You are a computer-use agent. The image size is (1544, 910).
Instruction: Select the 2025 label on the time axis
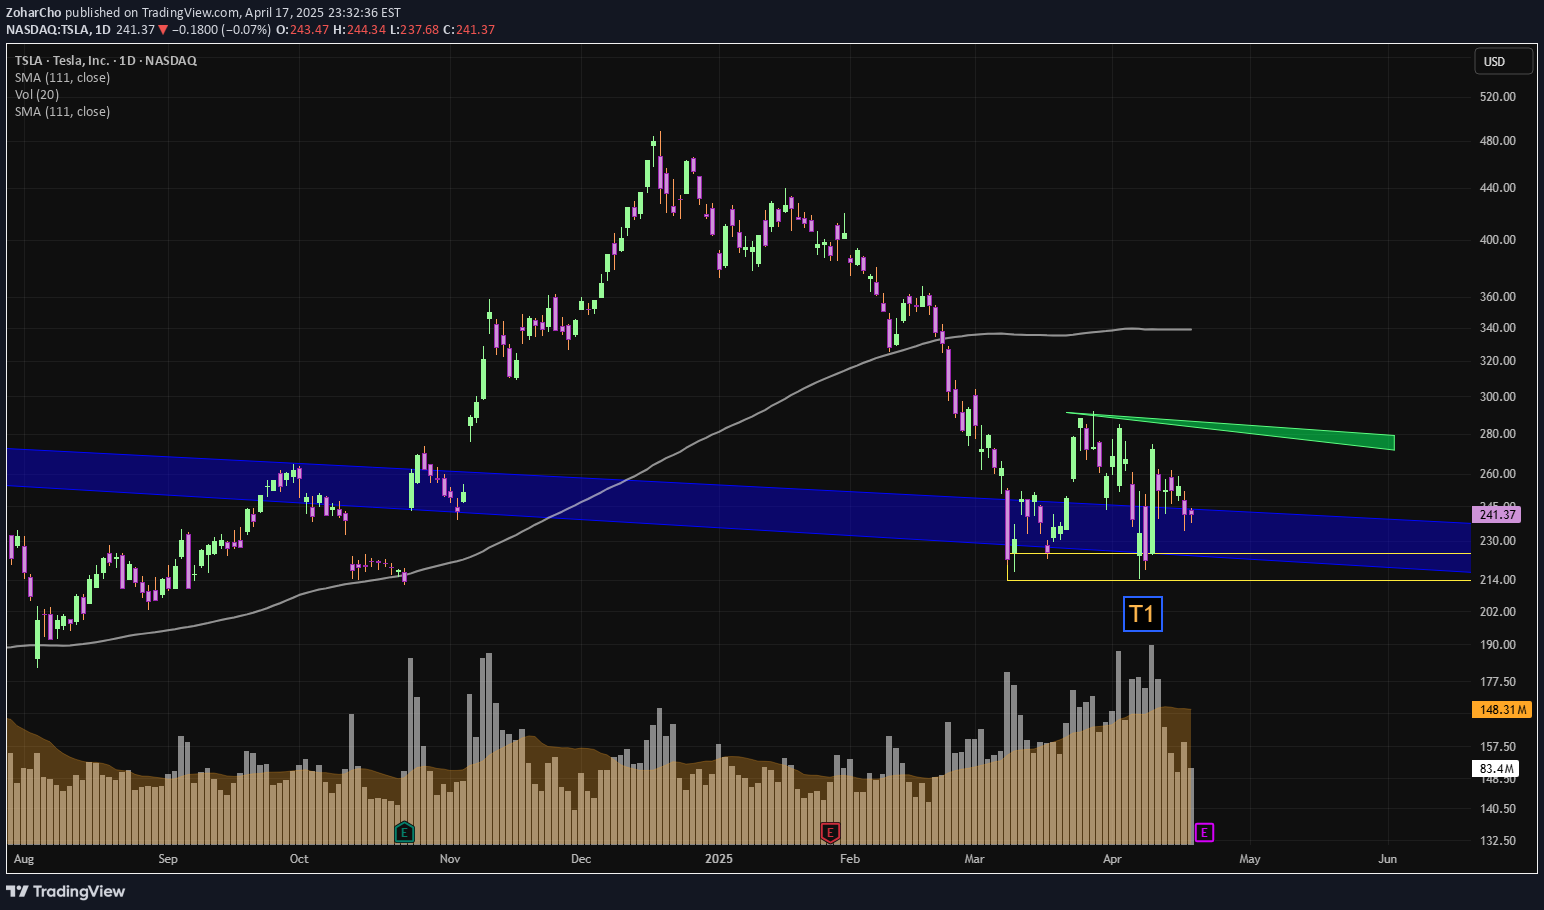pos(719,858)
